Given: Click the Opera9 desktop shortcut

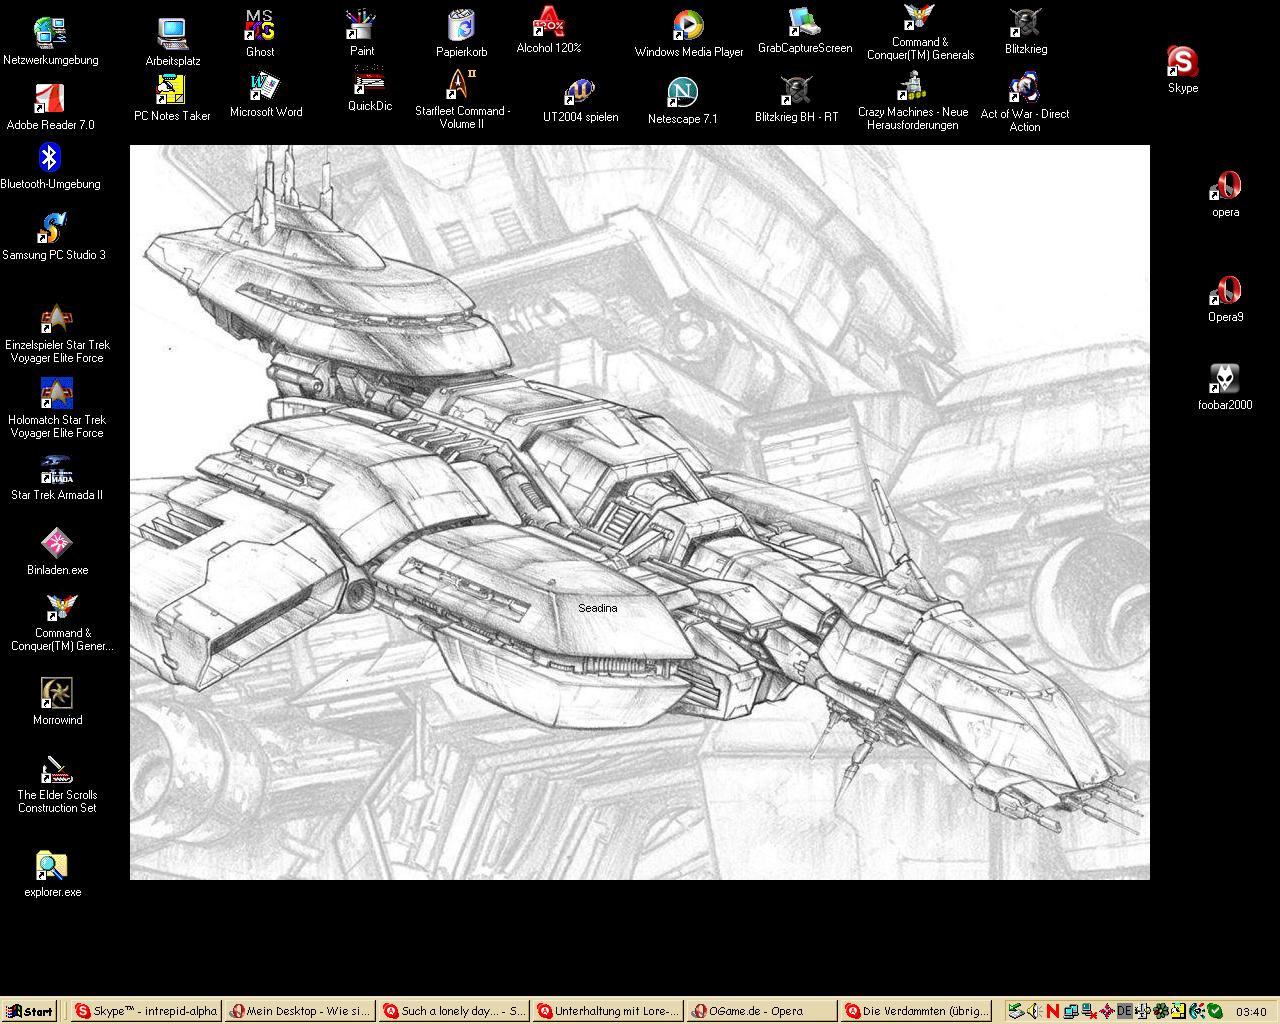Looking at the screenshot, I should point(1225,293).
